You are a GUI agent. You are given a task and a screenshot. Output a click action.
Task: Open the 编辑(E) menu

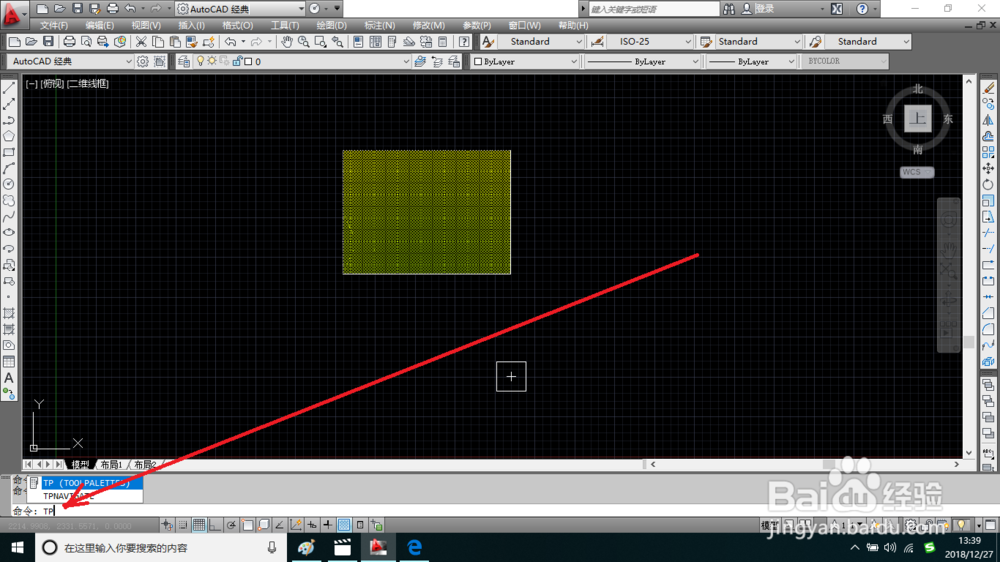pos(99,26)
